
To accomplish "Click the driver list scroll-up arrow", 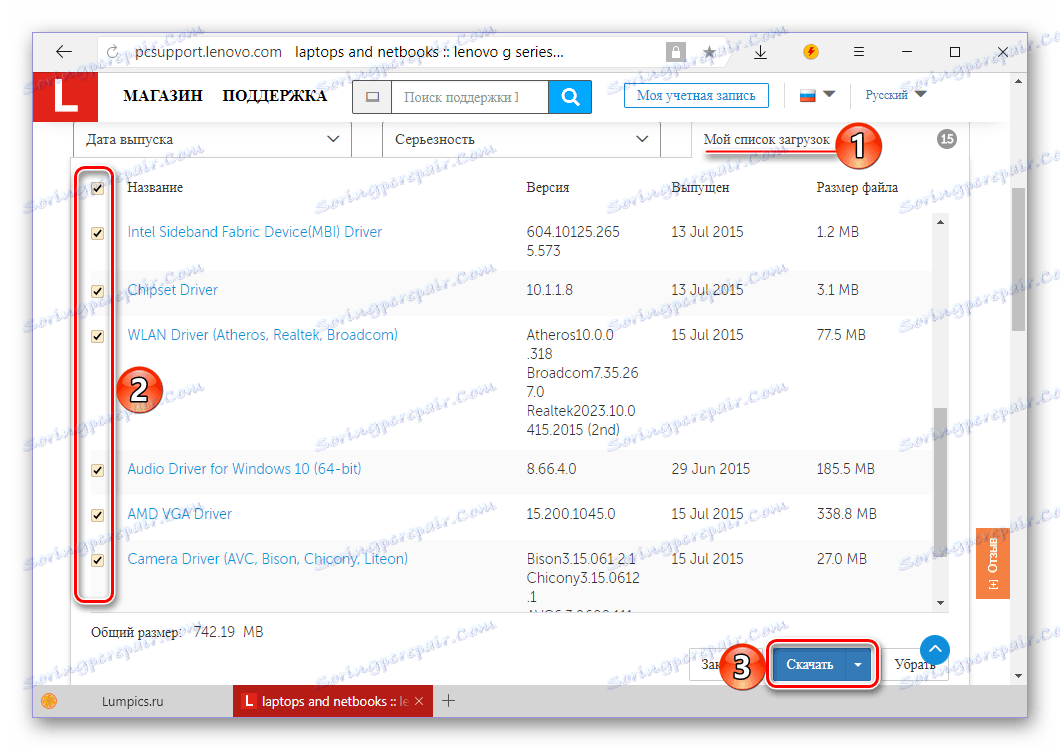I will pos(940,222).
